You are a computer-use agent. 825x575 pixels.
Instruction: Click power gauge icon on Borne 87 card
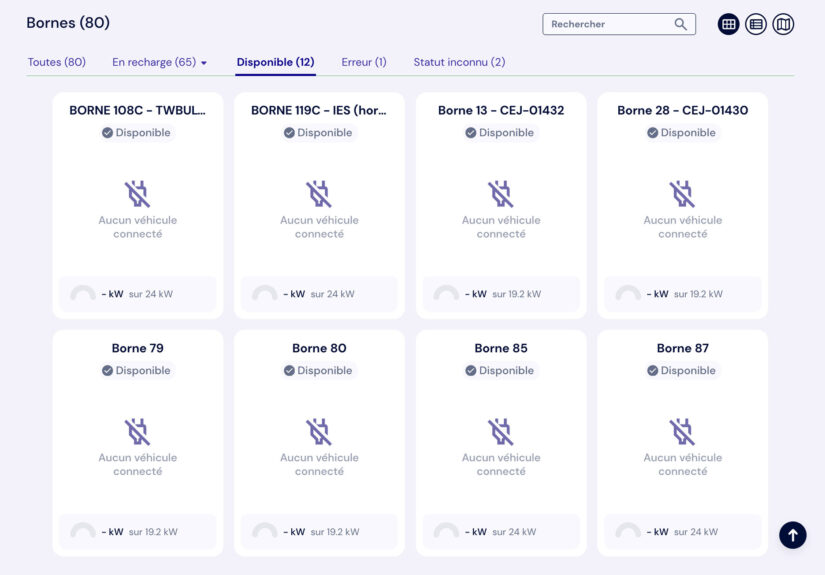(x=628, y=530)
